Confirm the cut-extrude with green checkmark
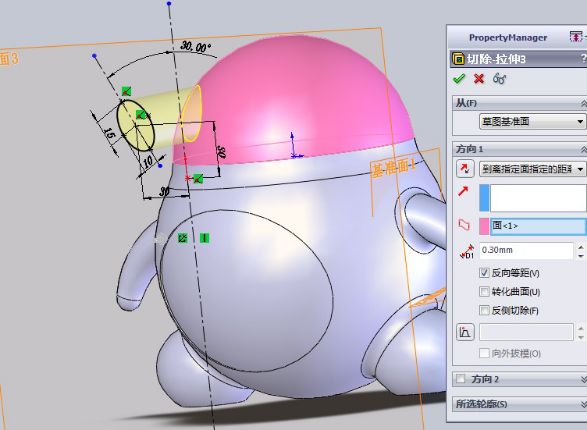The width and height of the screenshot is (587, 430). (459, 79)
